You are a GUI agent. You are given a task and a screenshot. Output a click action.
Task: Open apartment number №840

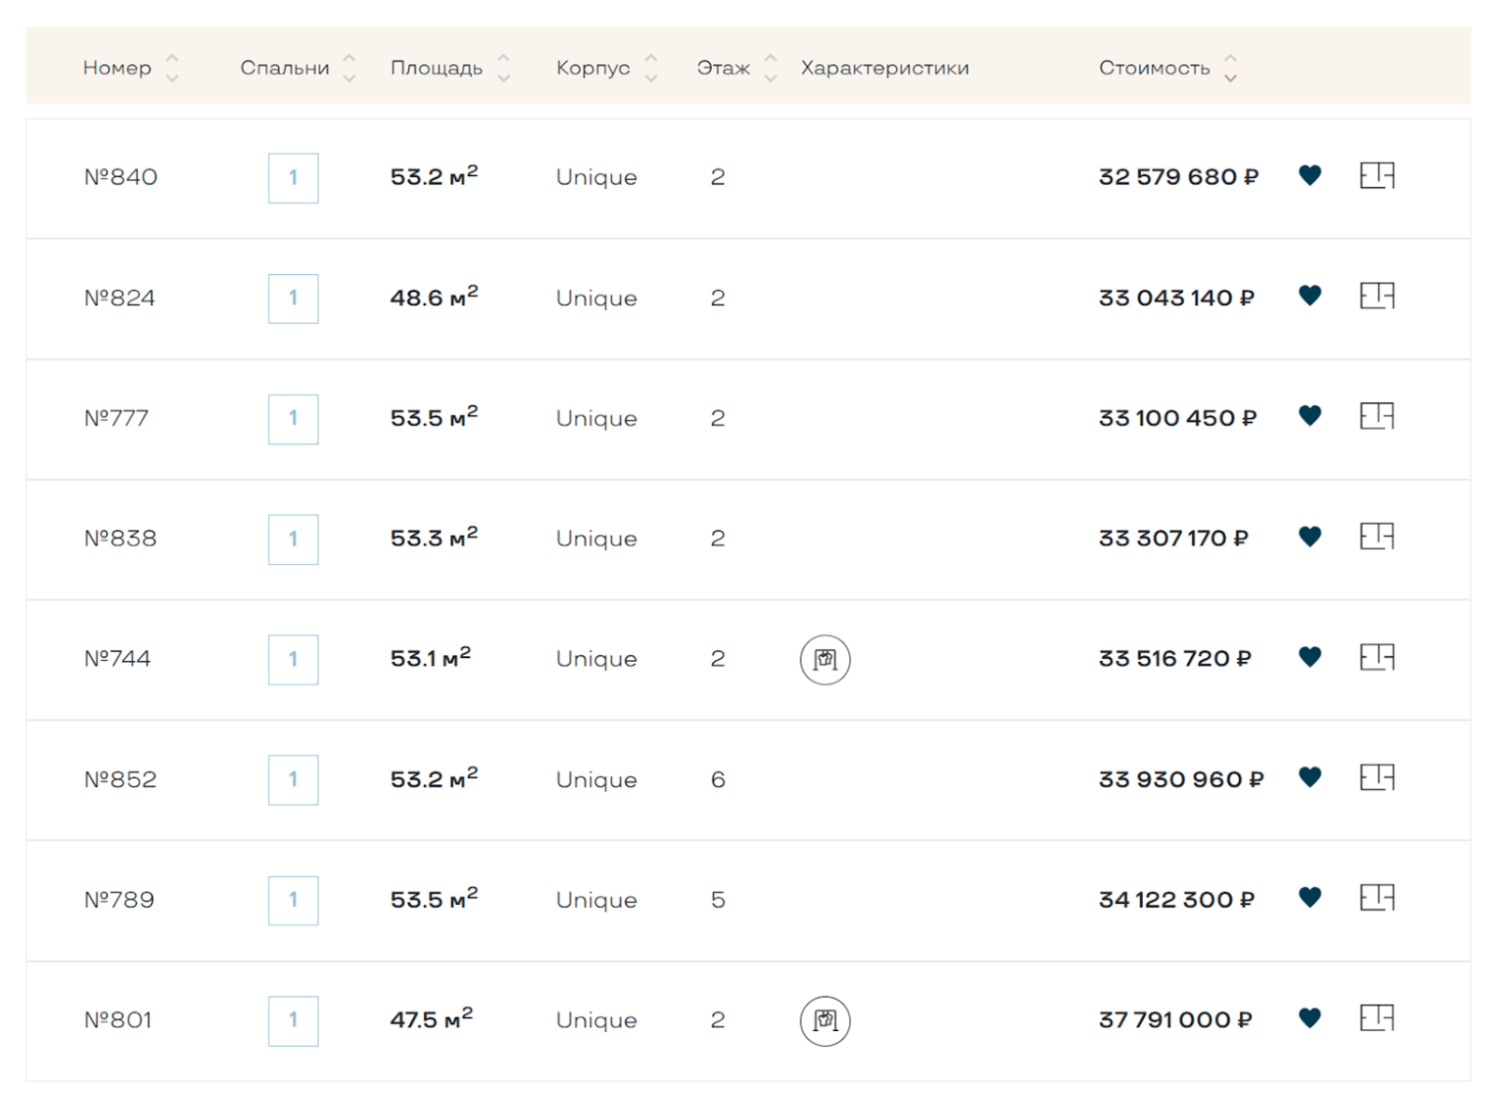pyautogui.click(x=120, y=177)
